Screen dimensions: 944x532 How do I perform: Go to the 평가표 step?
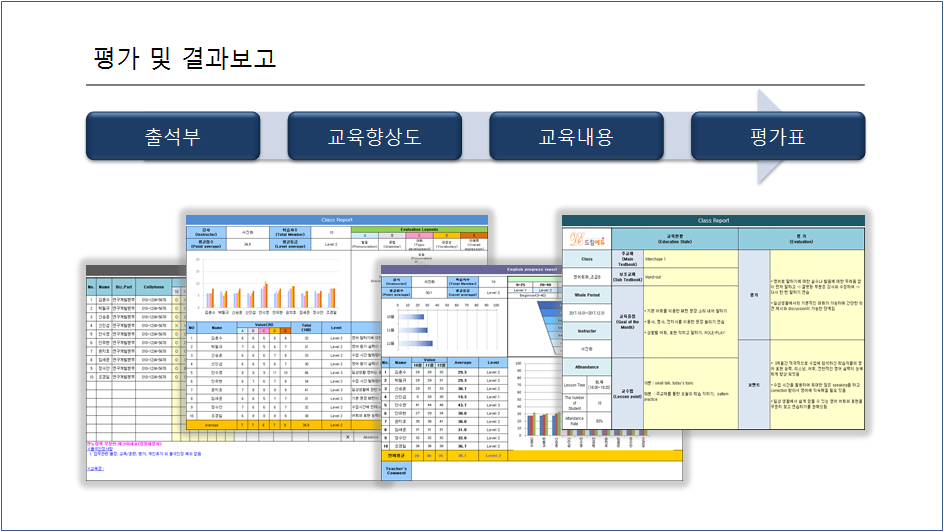pyautogui.click(x=775, y=136)
